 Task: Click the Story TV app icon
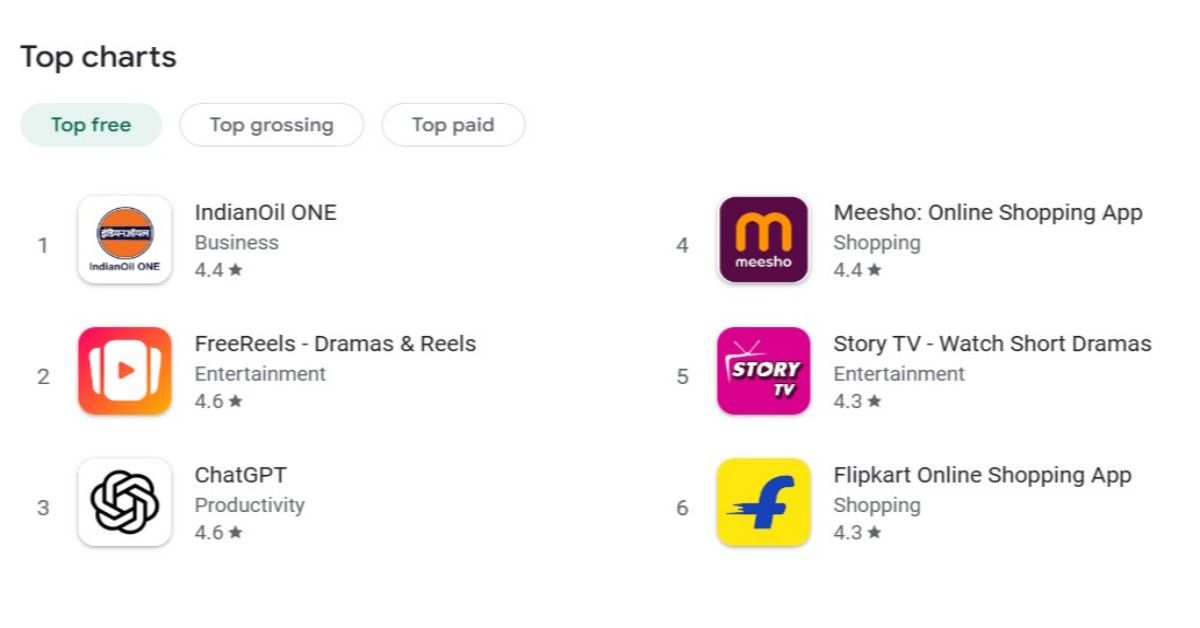(763, 372)
